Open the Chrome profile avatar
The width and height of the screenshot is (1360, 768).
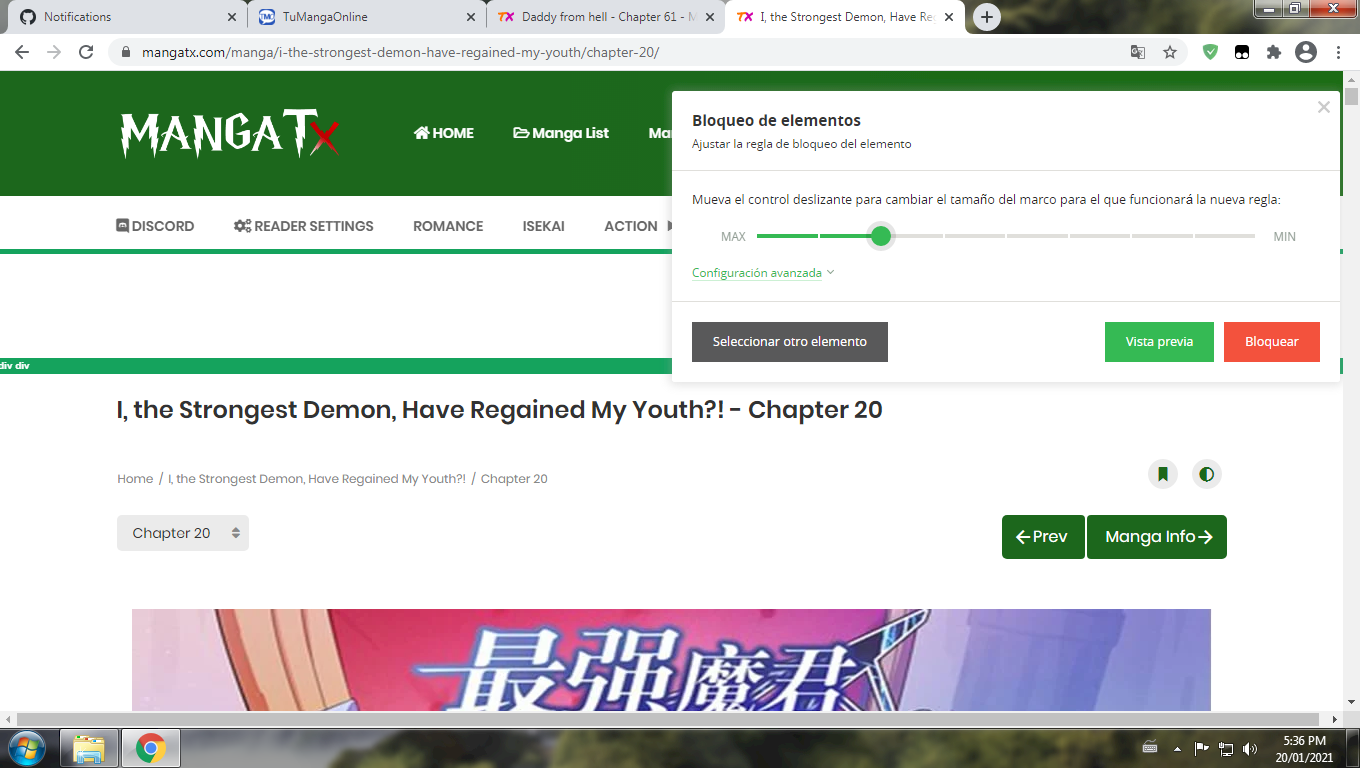click(x=1306, y=52)
